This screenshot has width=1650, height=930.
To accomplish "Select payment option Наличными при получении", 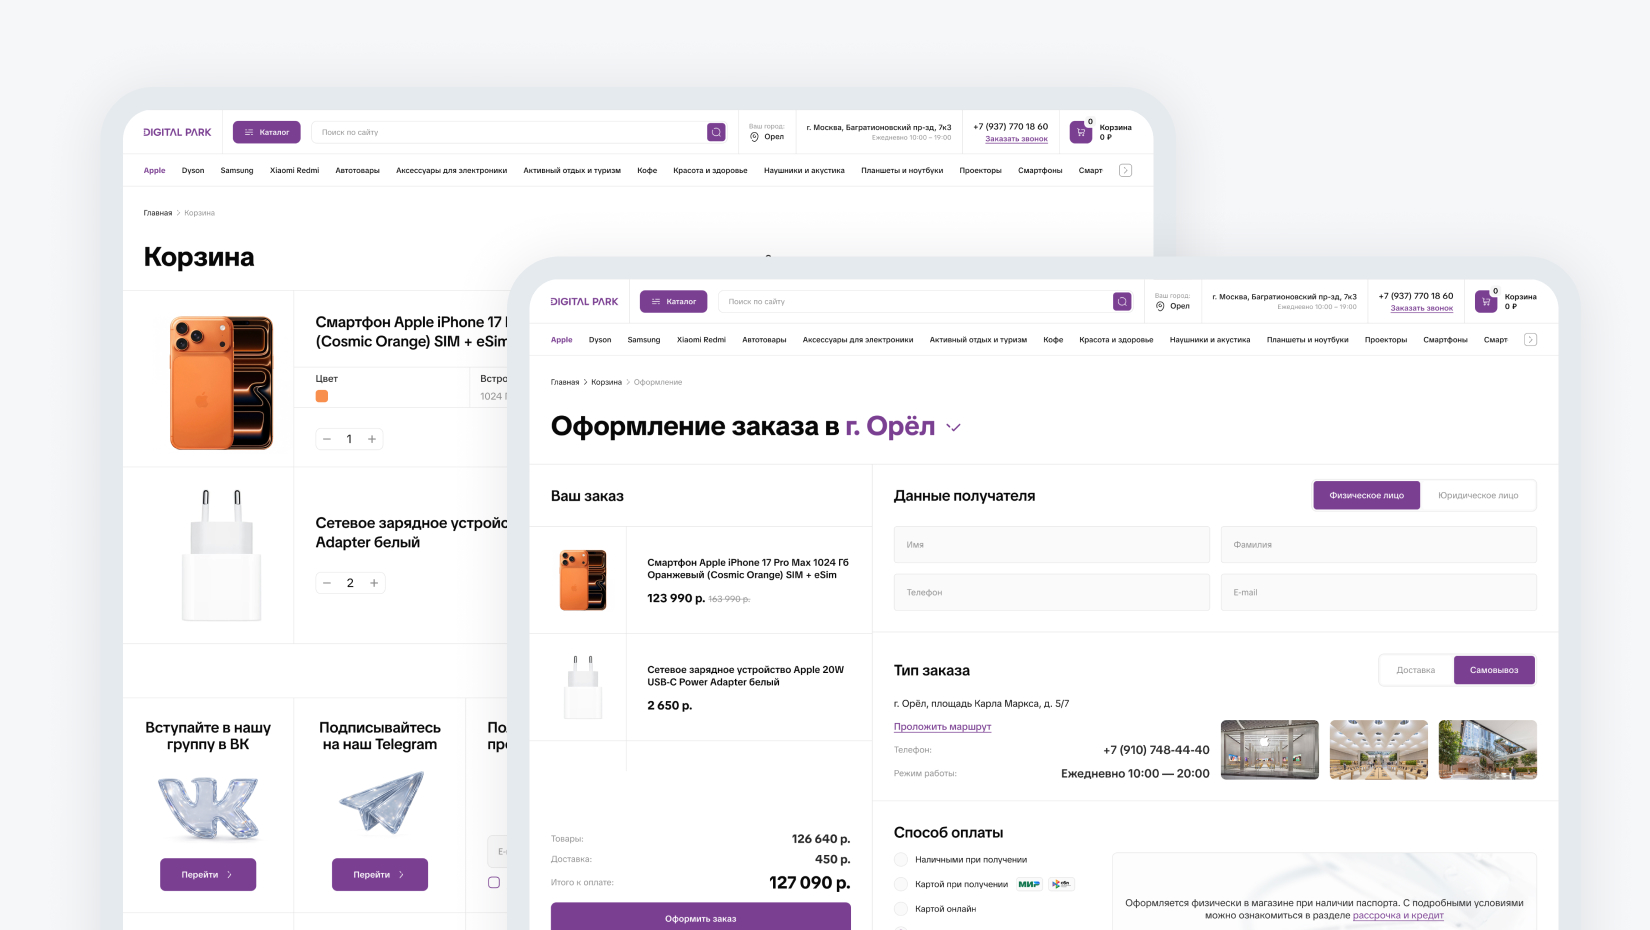I will (x=901, y=858).
